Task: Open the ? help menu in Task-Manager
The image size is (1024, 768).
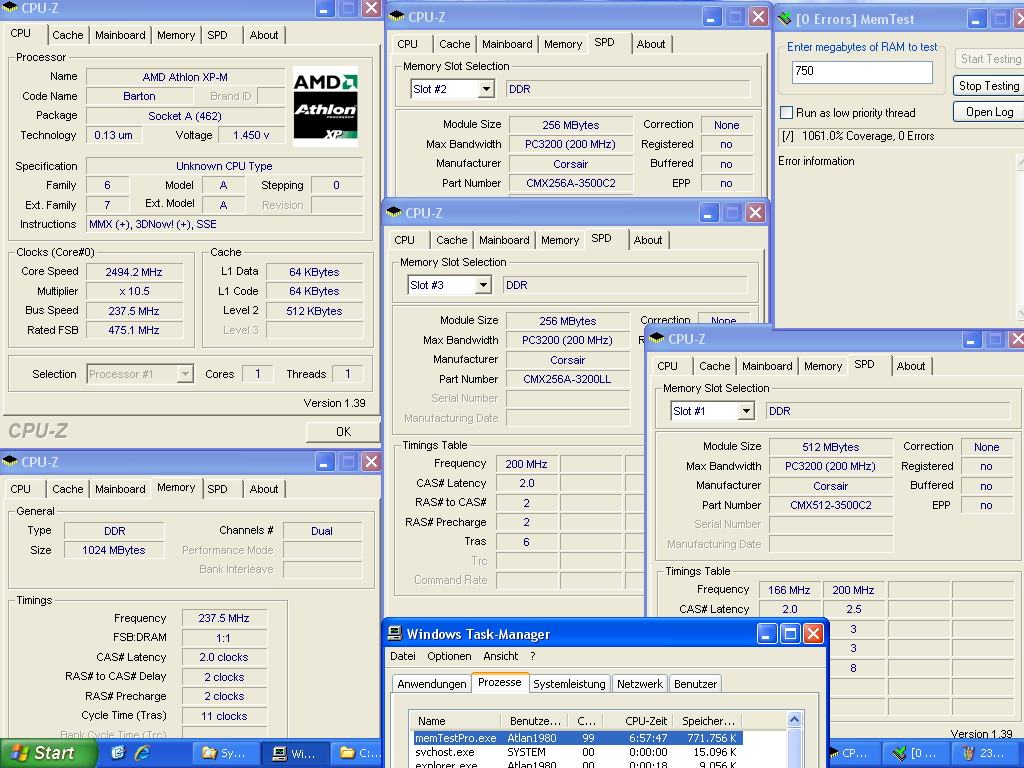Action: 532,656
